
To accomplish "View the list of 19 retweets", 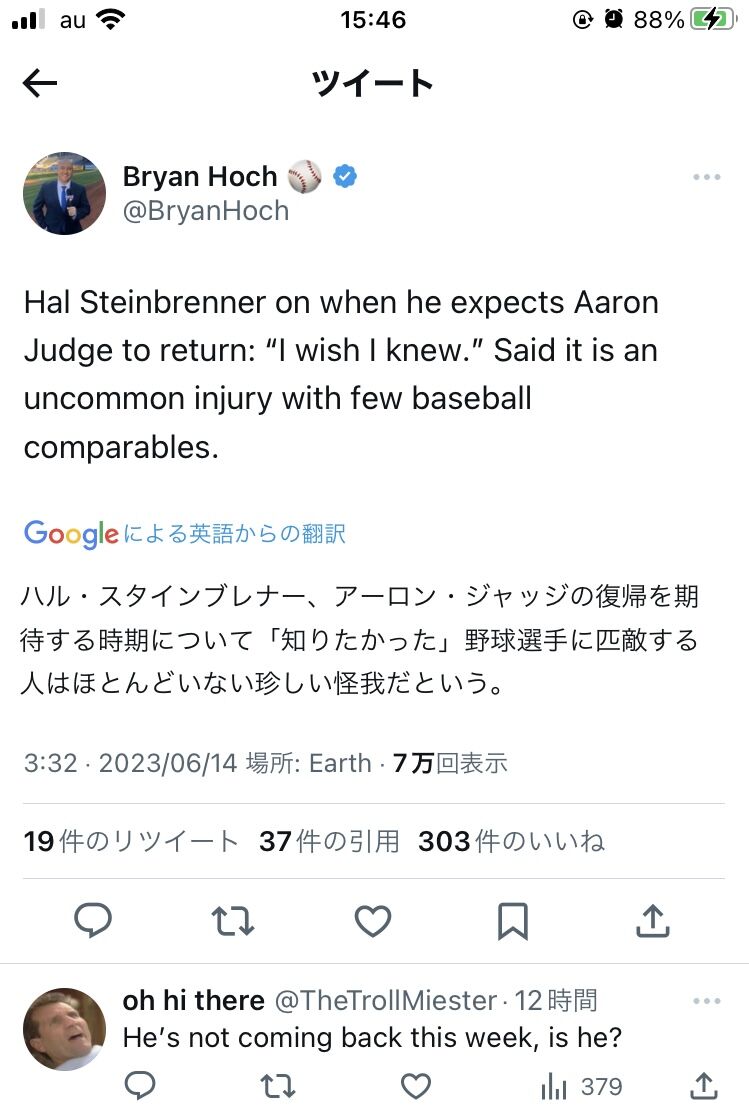I will [x=131, y=841].
